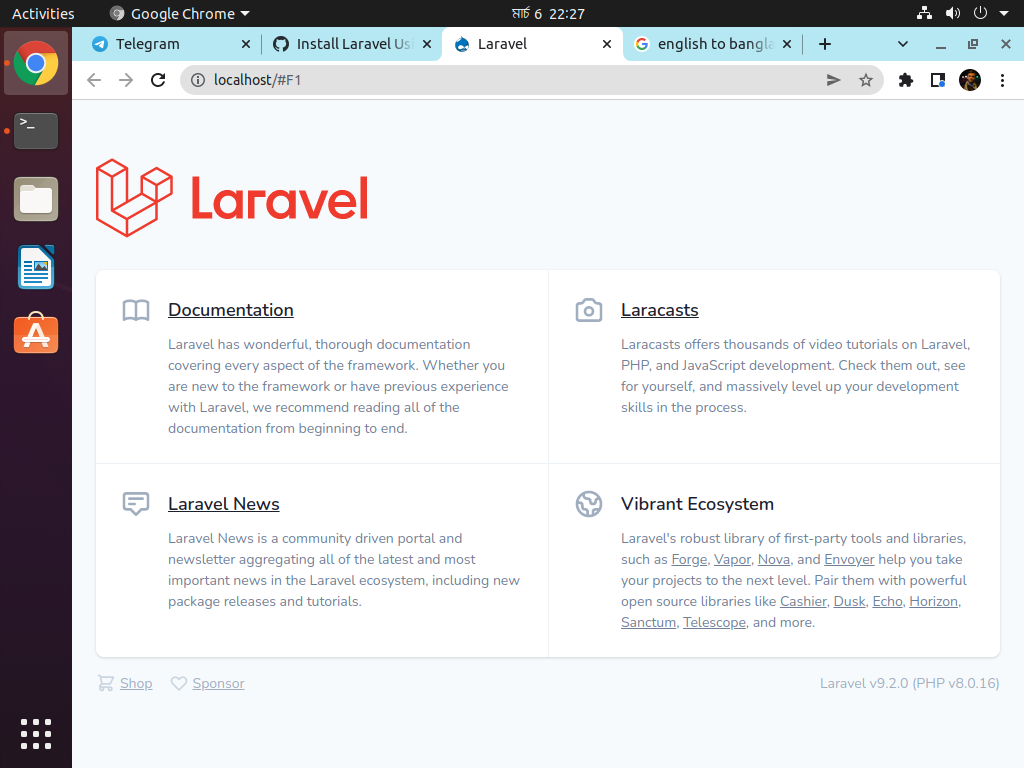1024x768 pixels.
Task: Open the Laracasts link
Action: tap(660, 310)
